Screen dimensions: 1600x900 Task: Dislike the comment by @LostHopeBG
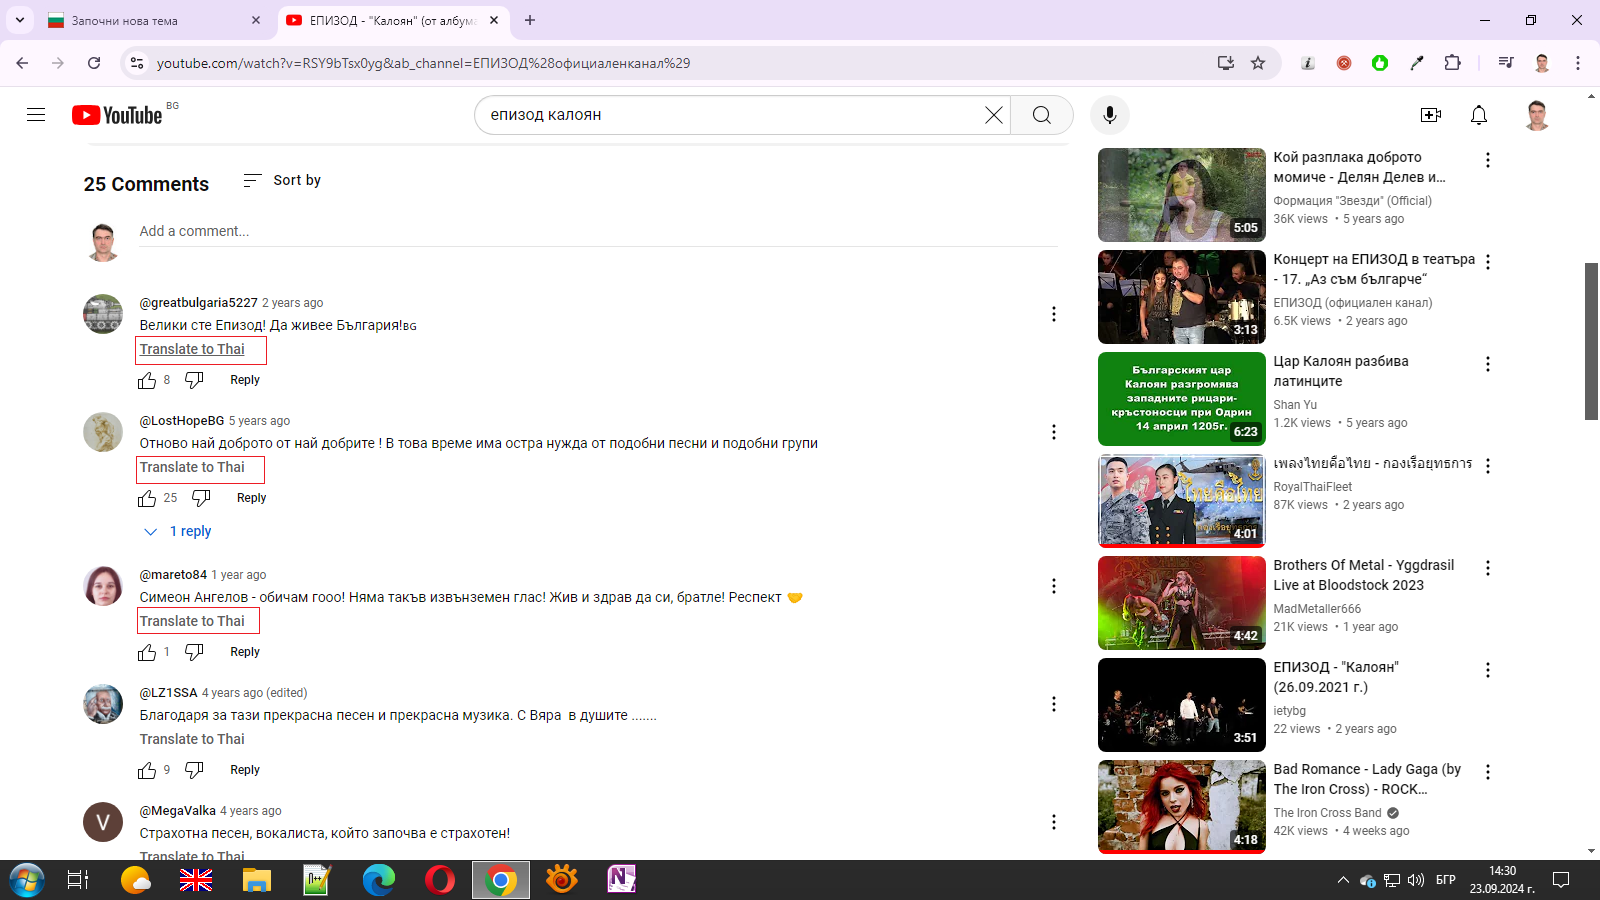click(201, 498)
